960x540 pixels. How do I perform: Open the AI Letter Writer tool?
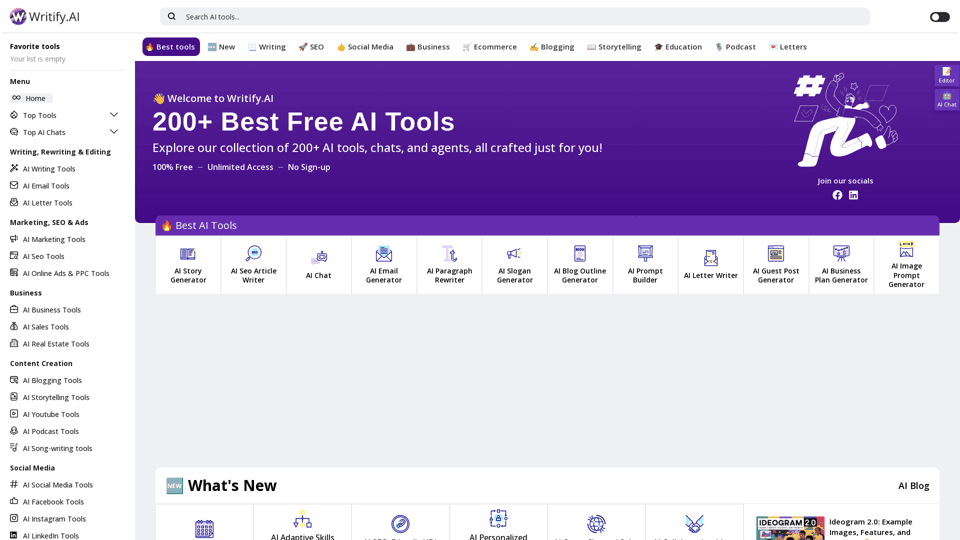[x=710, y=265]
